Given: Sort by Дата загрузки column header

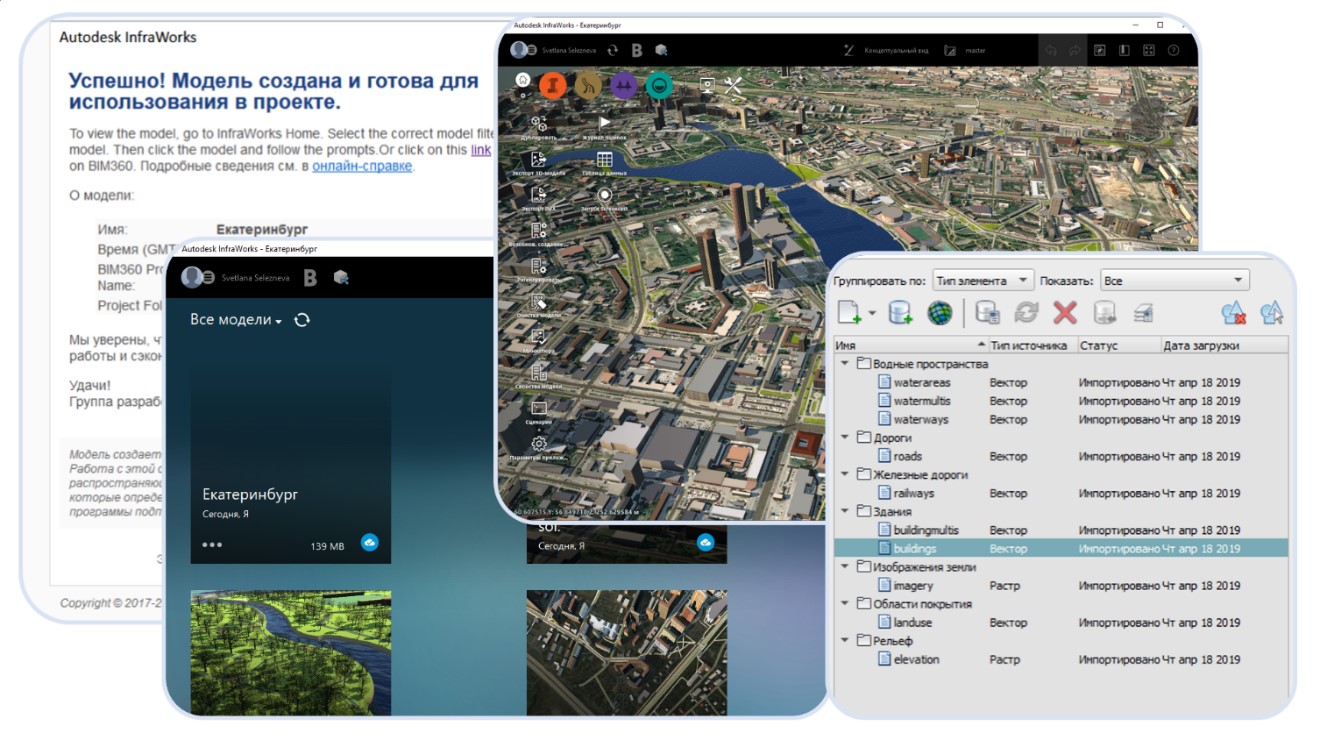Looking at the screenshot, I should pos(1224,346).
